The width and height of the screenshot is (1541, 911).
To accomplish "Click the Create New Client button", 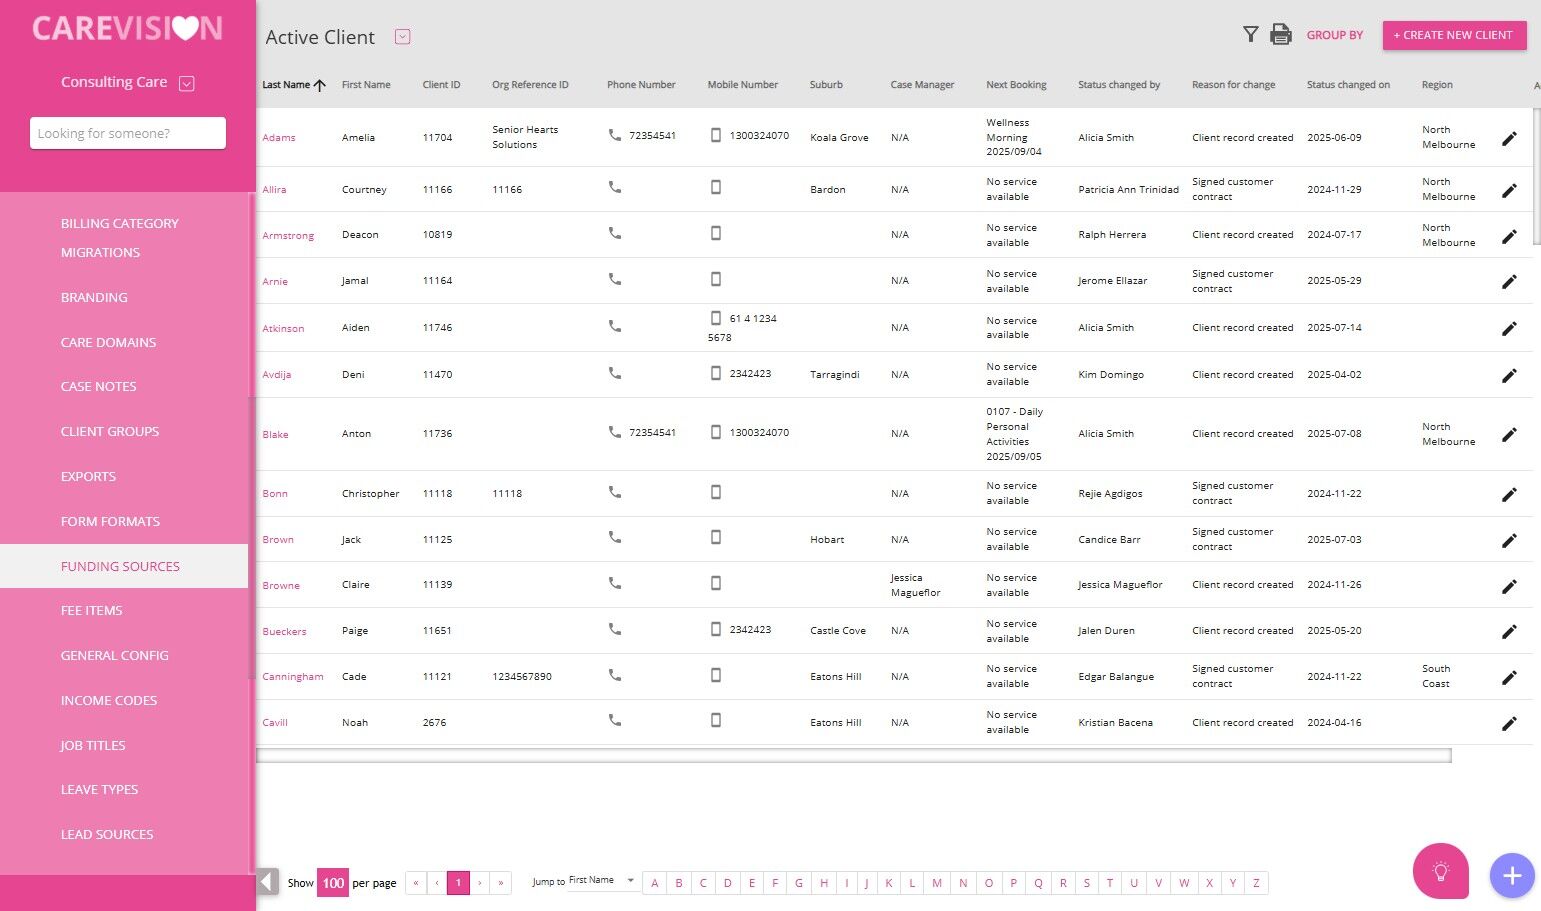I will pos(1454,35).
